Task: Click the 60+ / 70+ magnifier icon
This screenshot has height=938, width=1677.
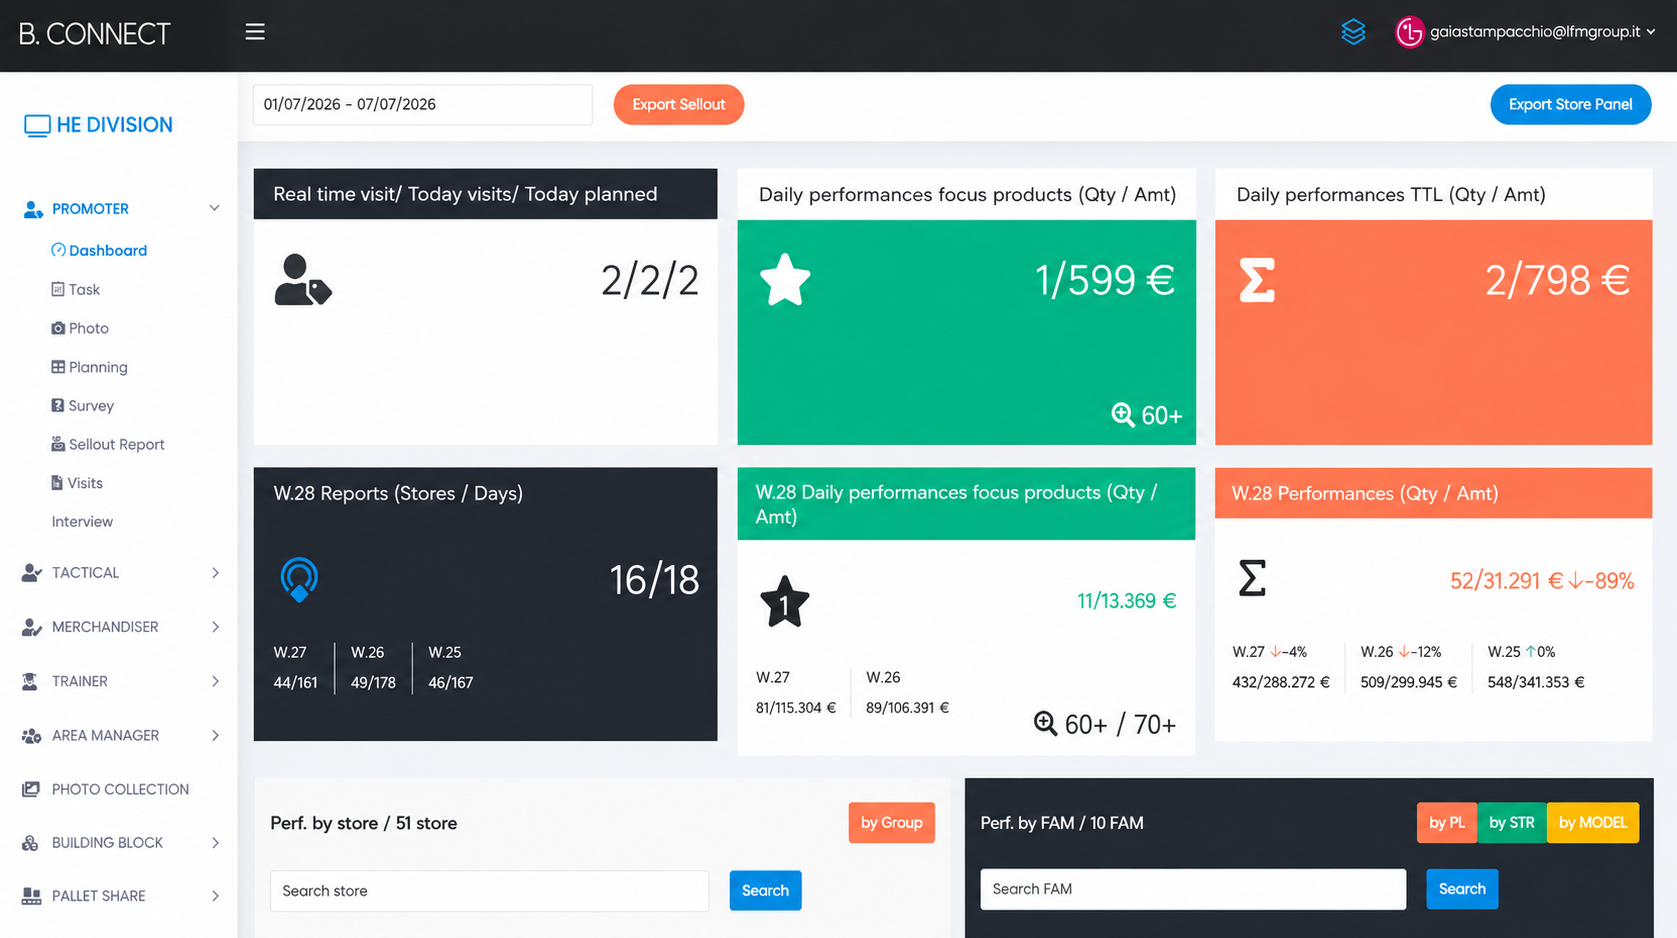Action: (x=1045, y=723)
